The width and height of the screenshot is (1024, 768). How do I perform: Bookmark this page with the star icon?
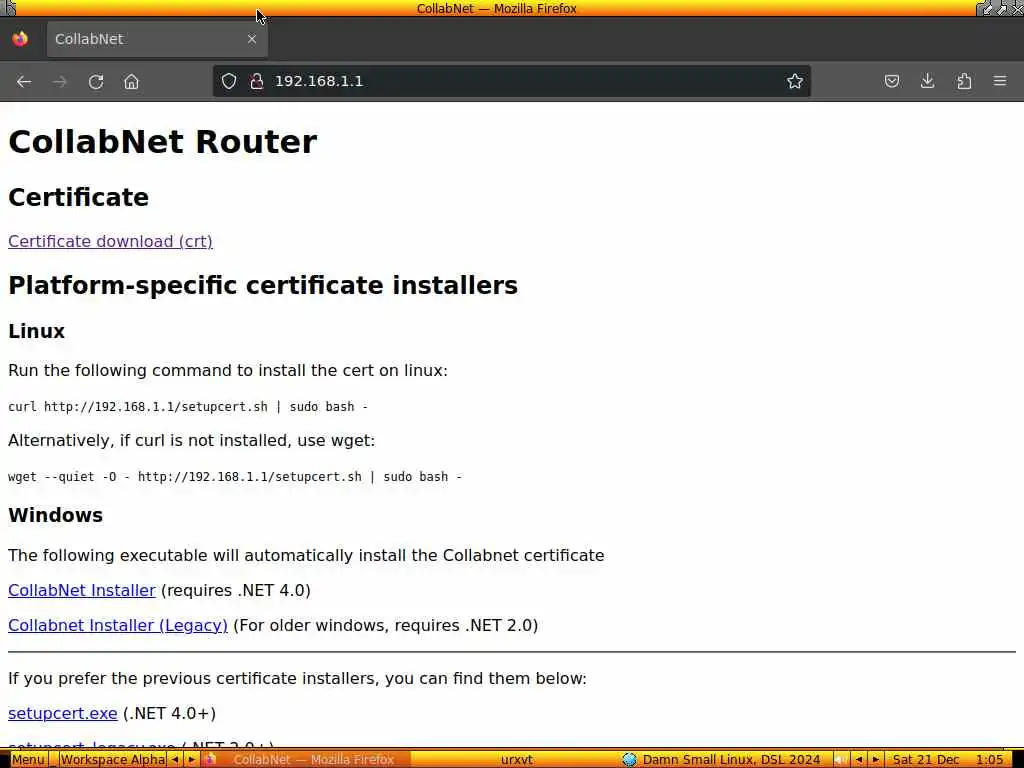click(795, 81)
